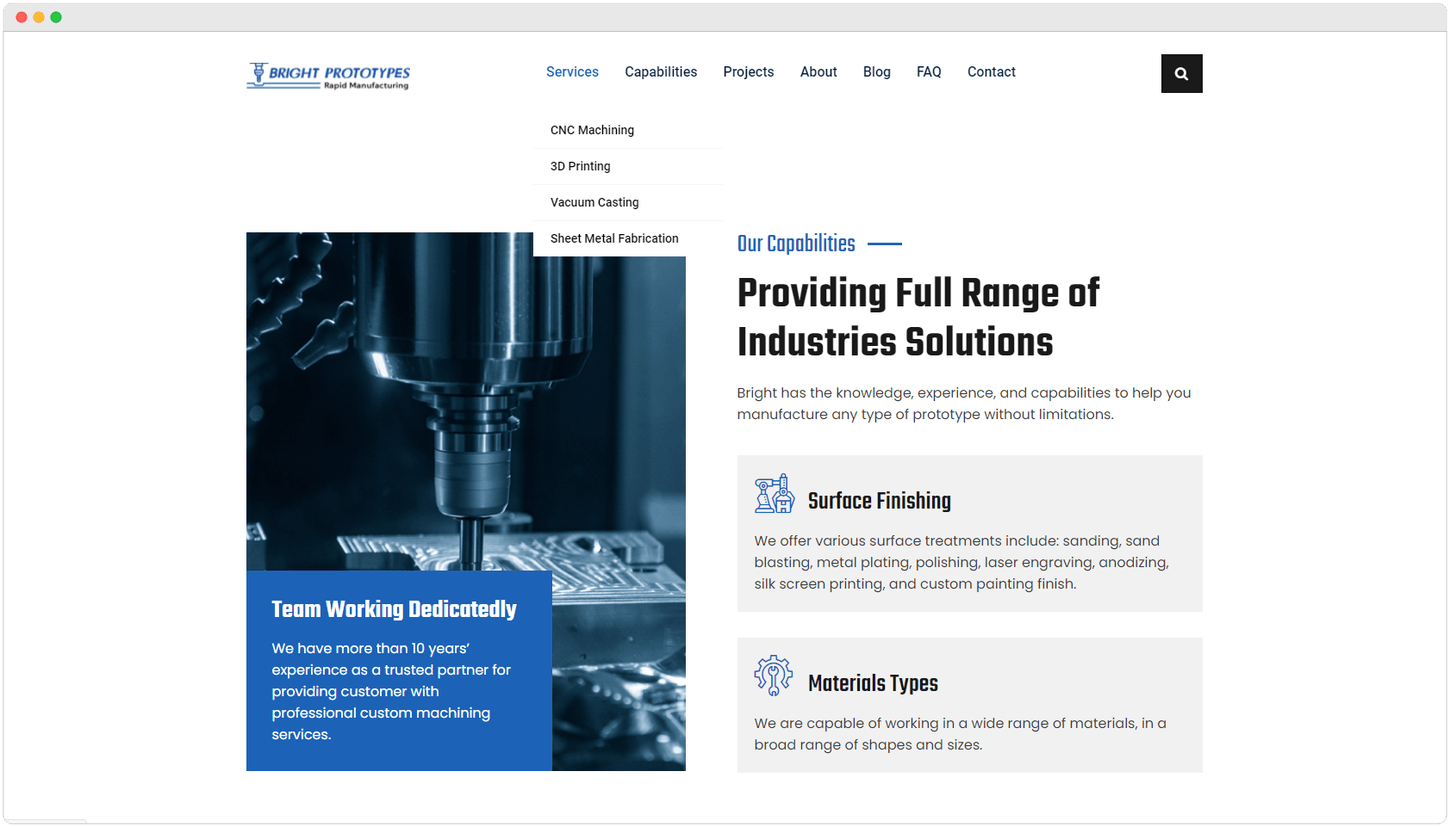This screenshot has width=1450, height=827.
Task: Open the Capabilities menu item
Action: [661, 72]
